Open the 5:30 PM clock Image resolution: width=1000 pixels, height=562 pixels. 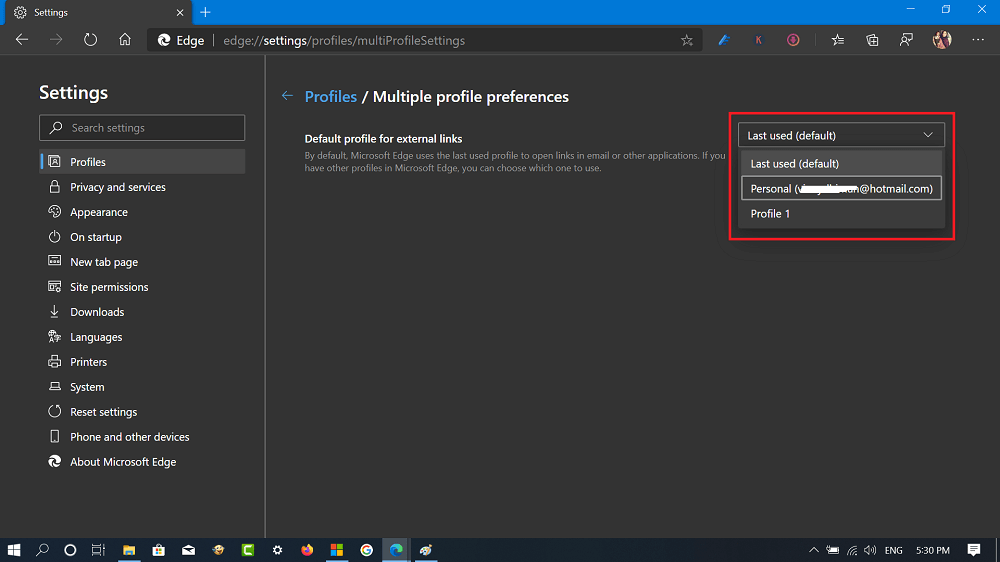932,550
